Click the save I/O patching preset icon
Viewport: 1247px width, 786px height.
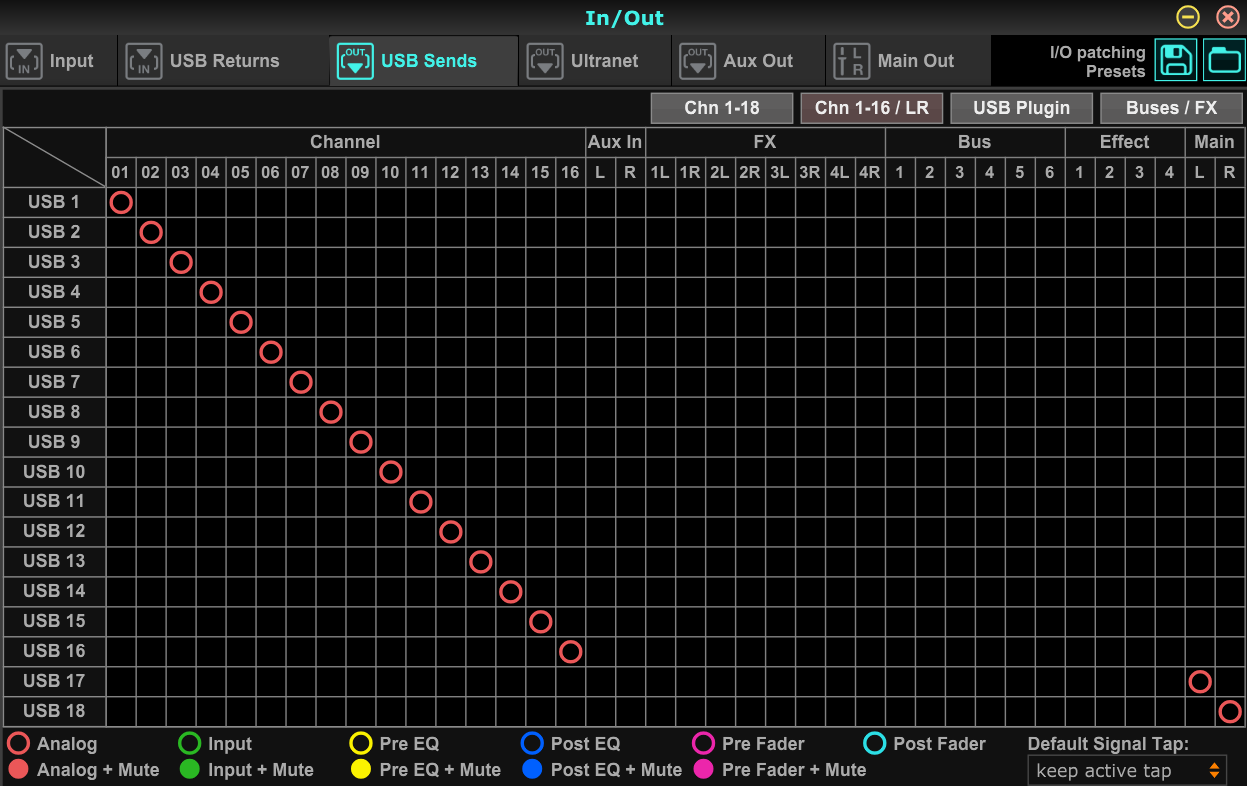click(1176, 60)
